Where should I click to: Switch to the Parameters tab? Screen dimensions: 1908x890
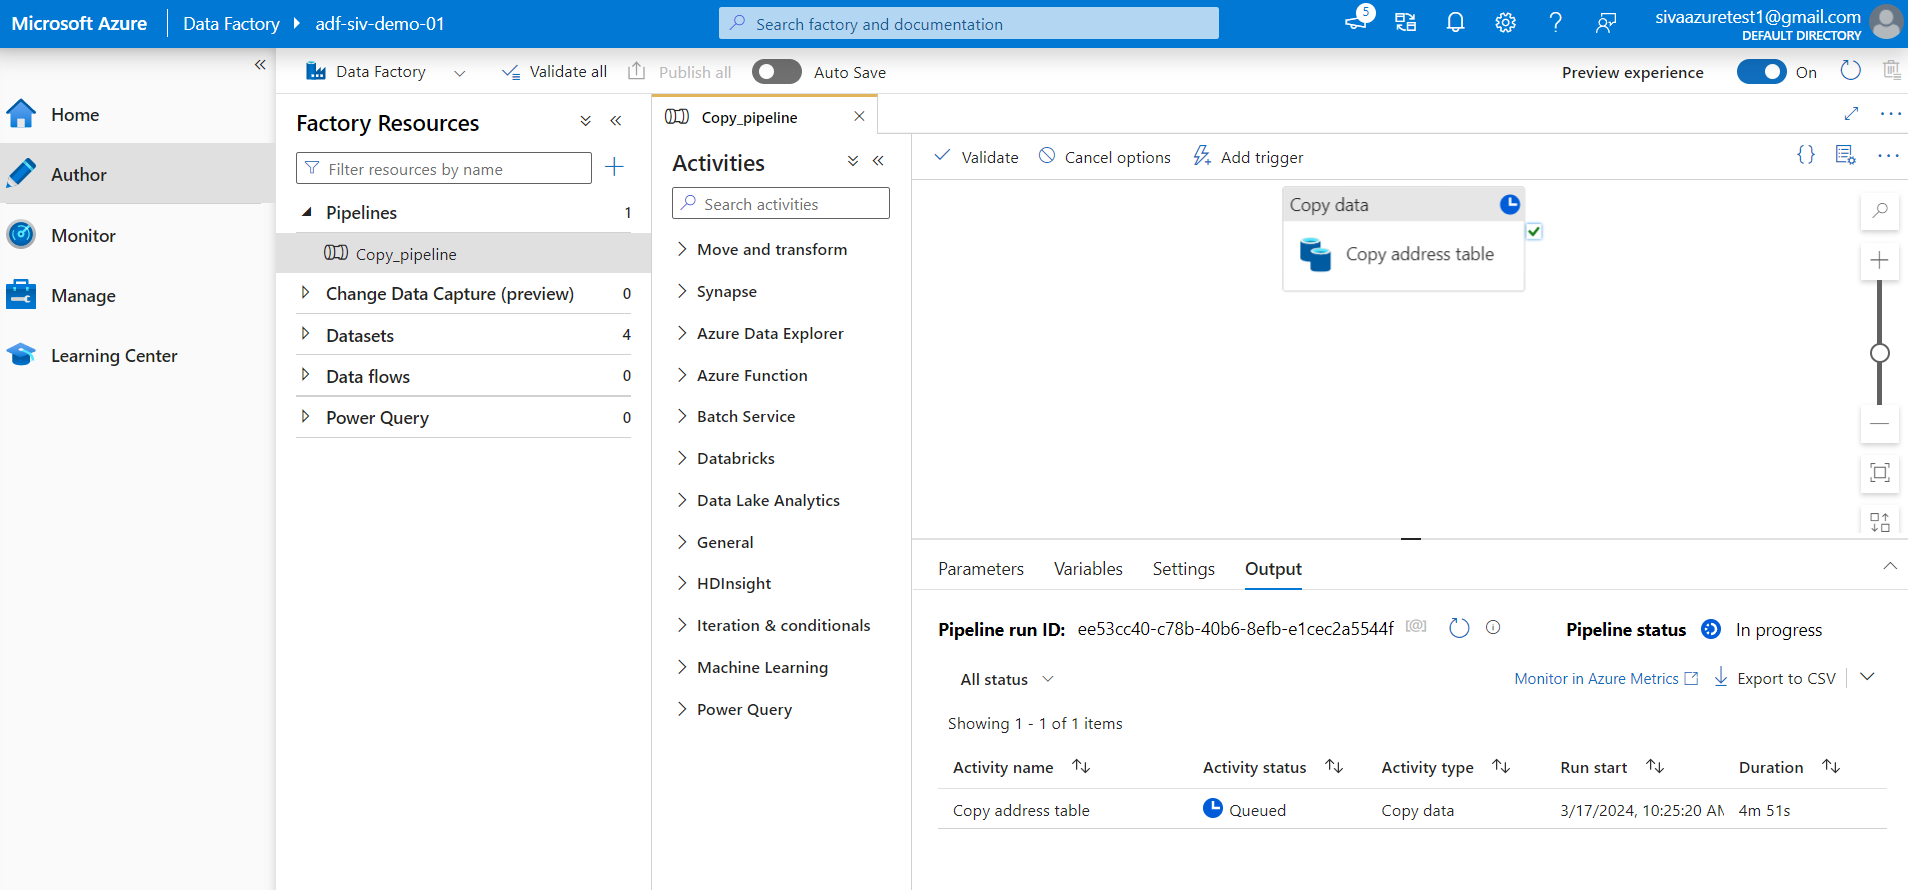click(x=981, y=568)
